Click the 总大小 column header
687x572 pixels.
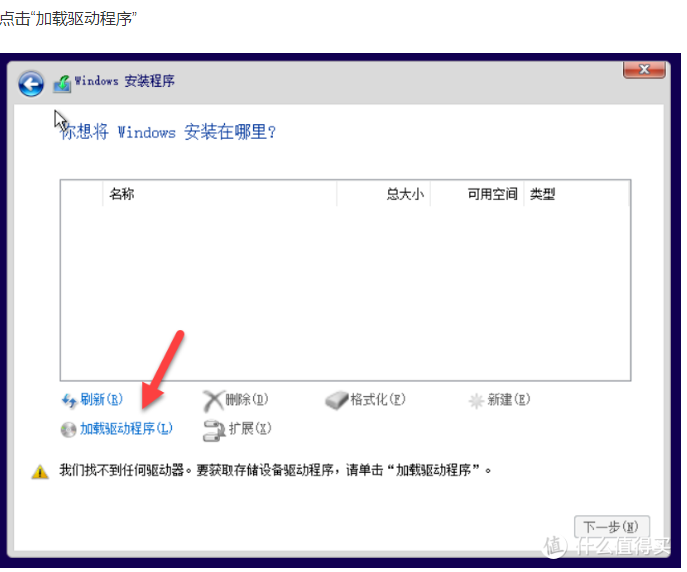click(x=383, y=194)
